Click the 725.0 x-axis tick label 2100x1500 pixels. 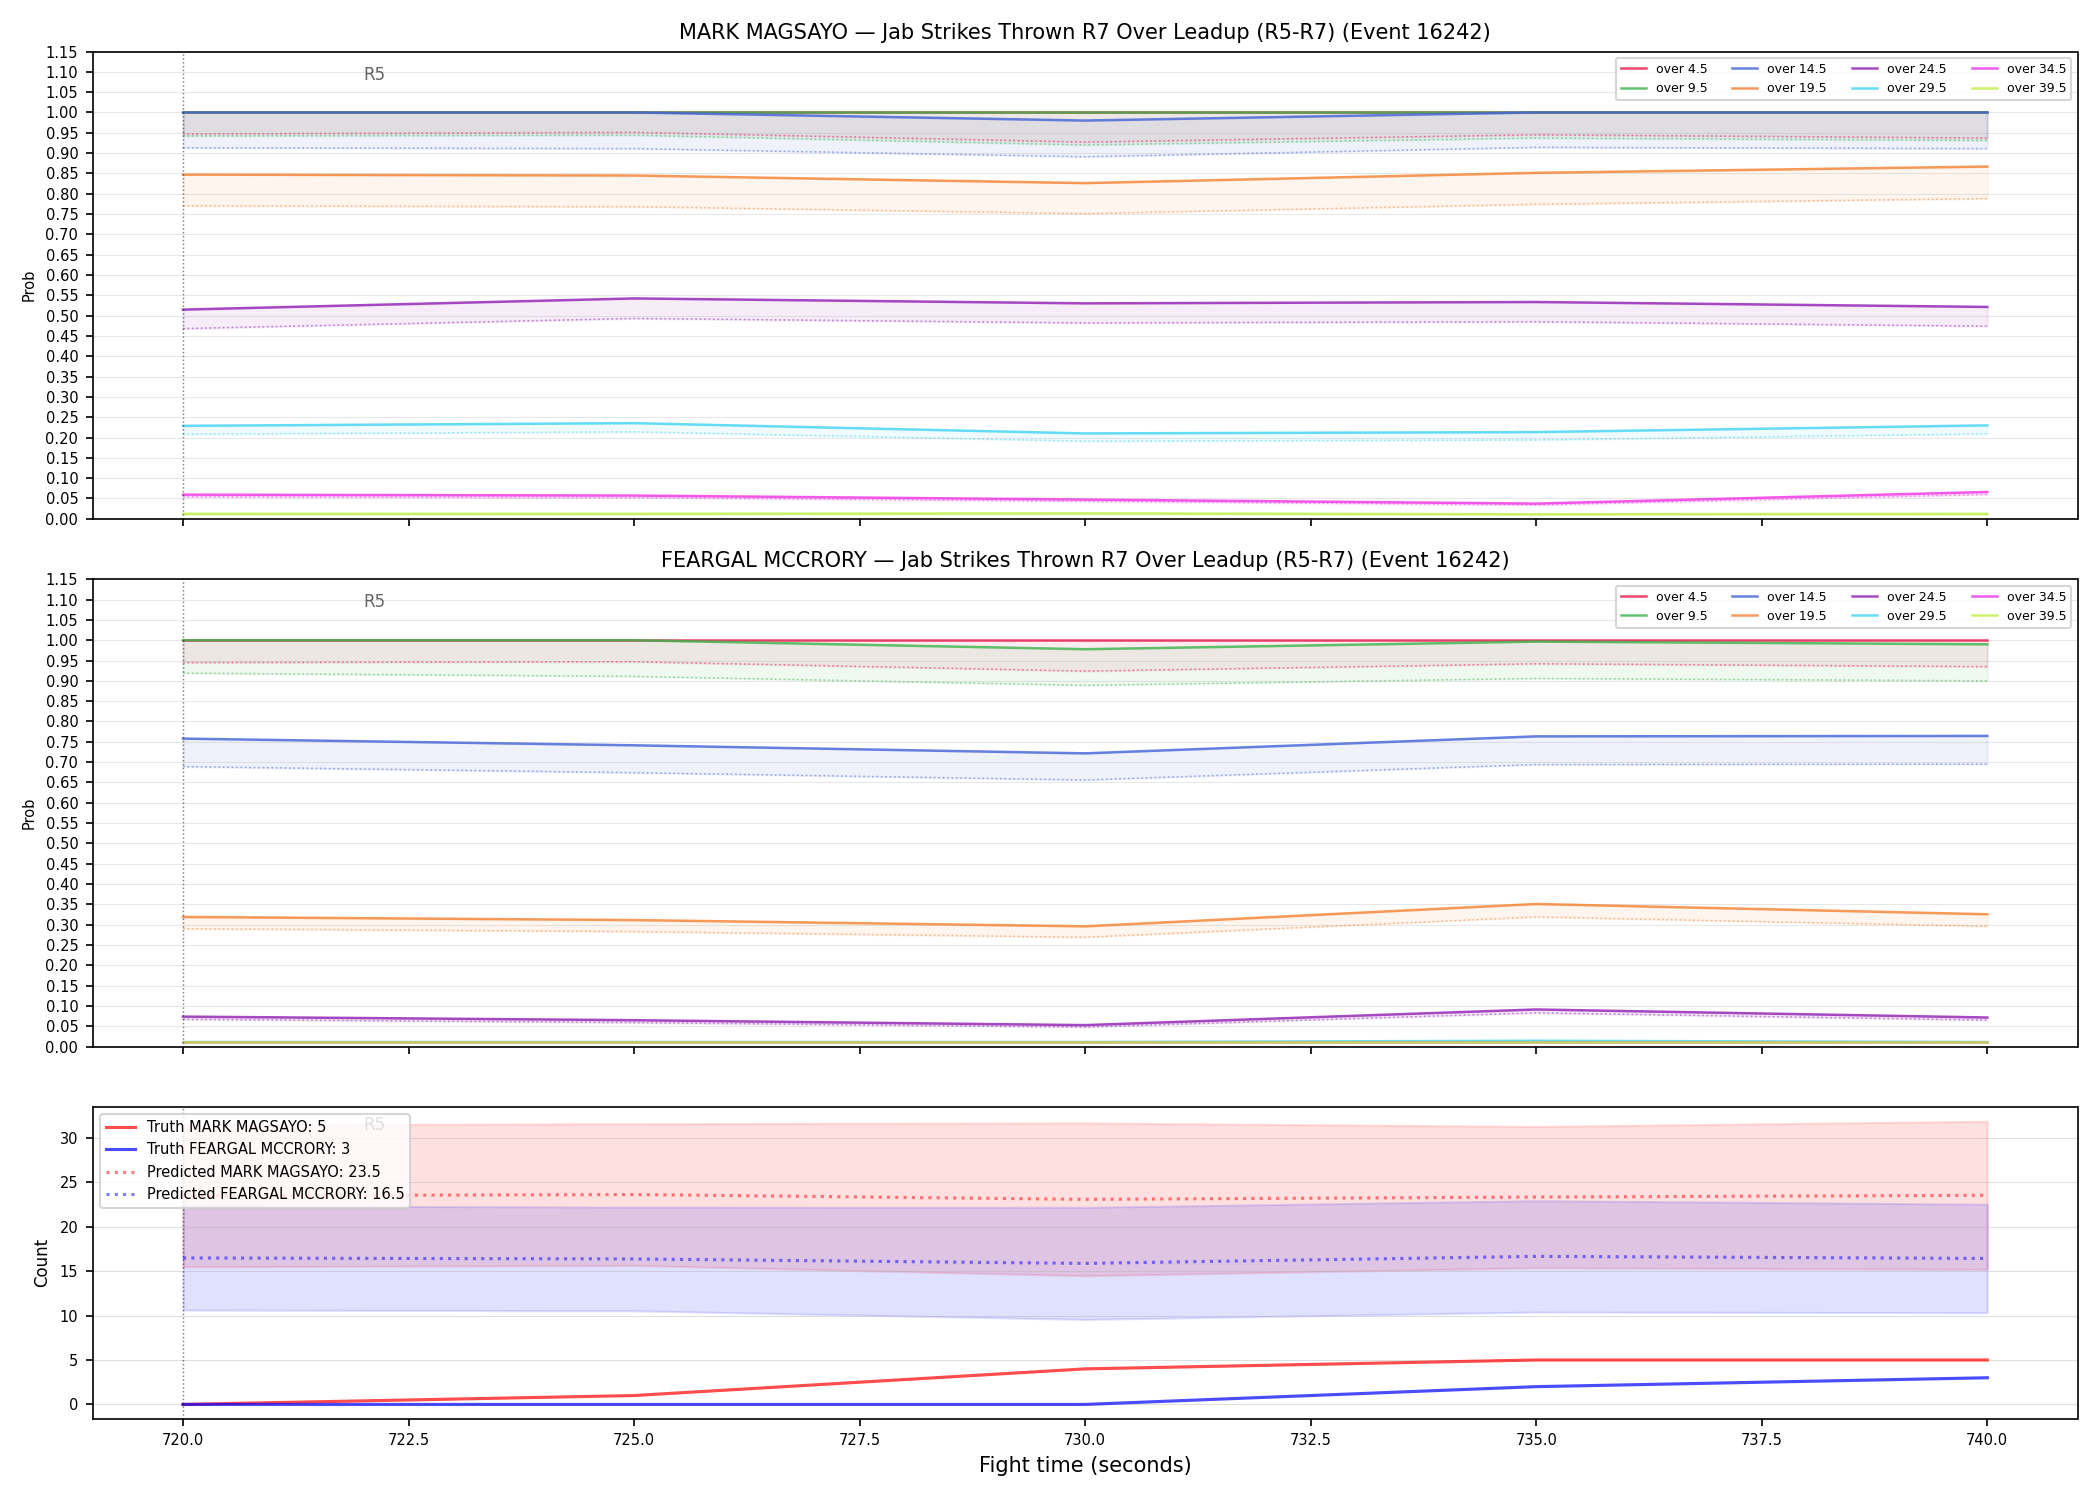pyautogui.click(x=633, y=1440)
